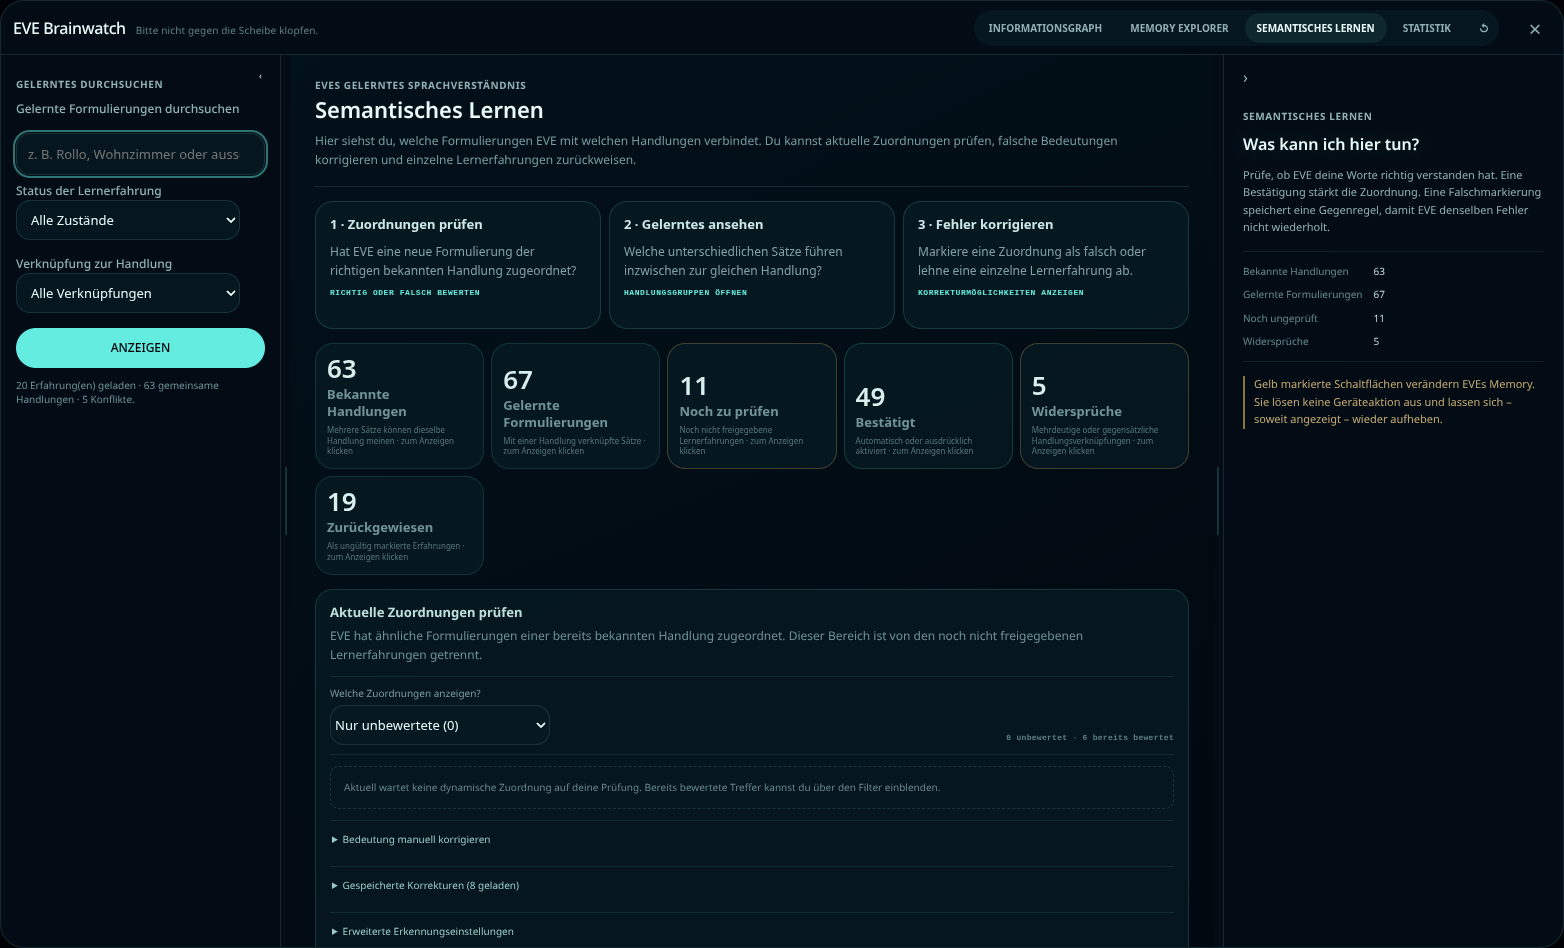Click the Anzeigen button
This screenshot has width=1564, height=948.
point(140,348)
